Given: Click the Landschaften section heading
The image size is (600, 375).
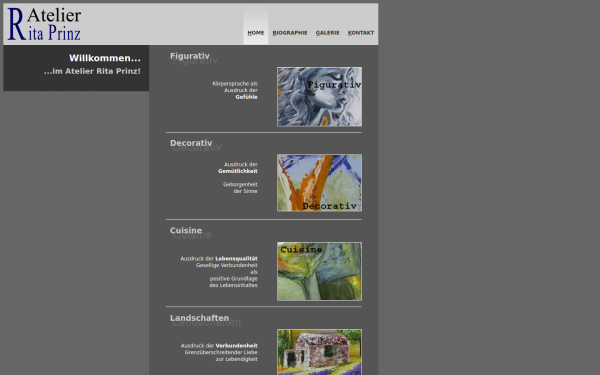Looking at the screenshot, I should [199, 318].
